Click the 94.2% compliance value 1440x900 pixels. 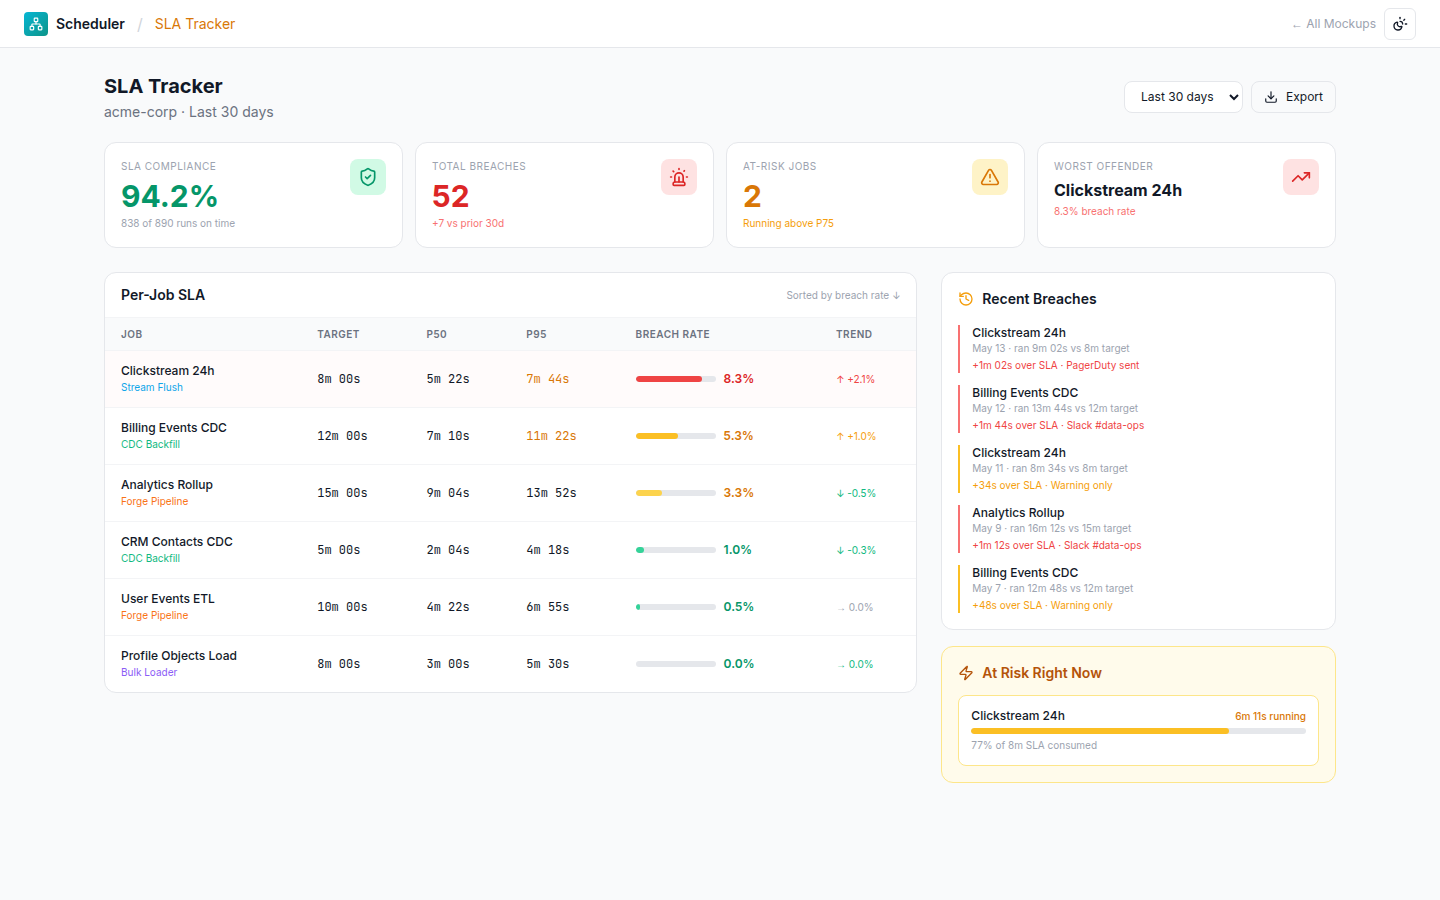point(169,196)
